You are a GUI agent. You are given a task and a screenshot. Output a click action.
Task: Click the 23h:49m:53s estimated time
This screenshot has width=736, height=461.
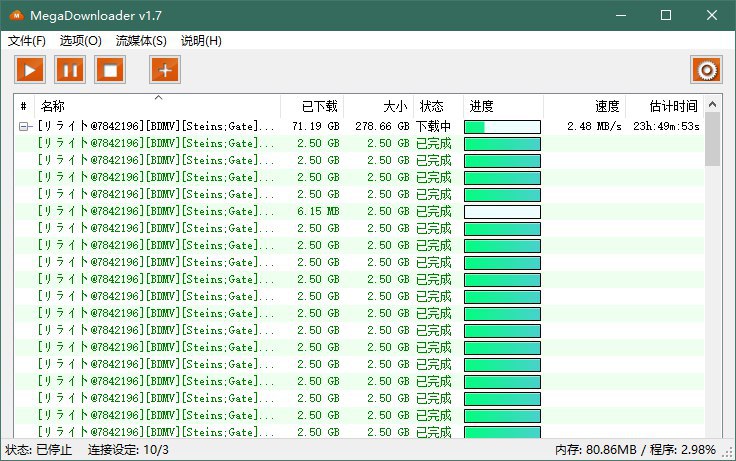click(x=666, y=126)
